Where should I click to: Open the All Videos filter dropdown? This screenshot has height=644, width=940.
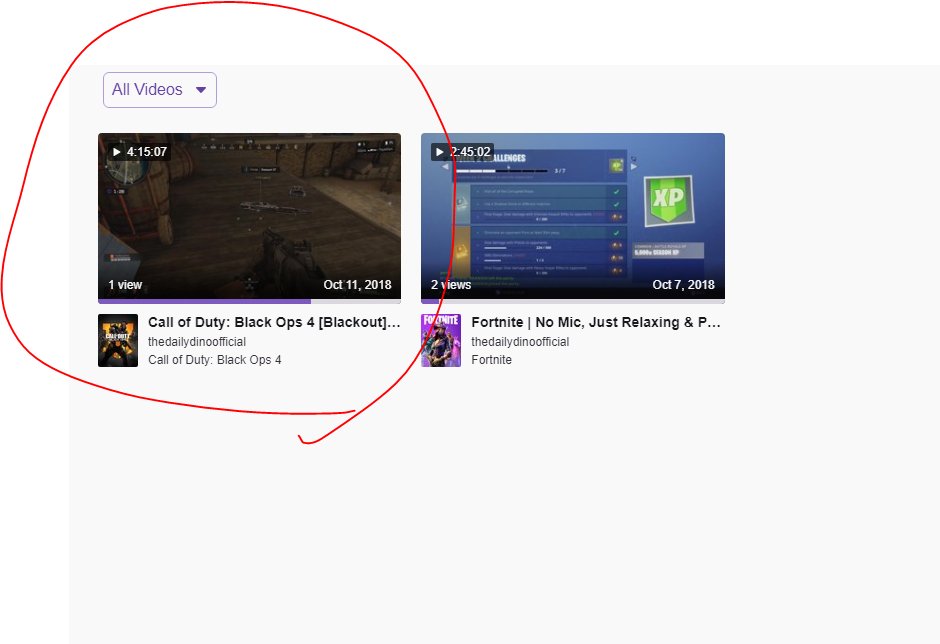(159, 90)
